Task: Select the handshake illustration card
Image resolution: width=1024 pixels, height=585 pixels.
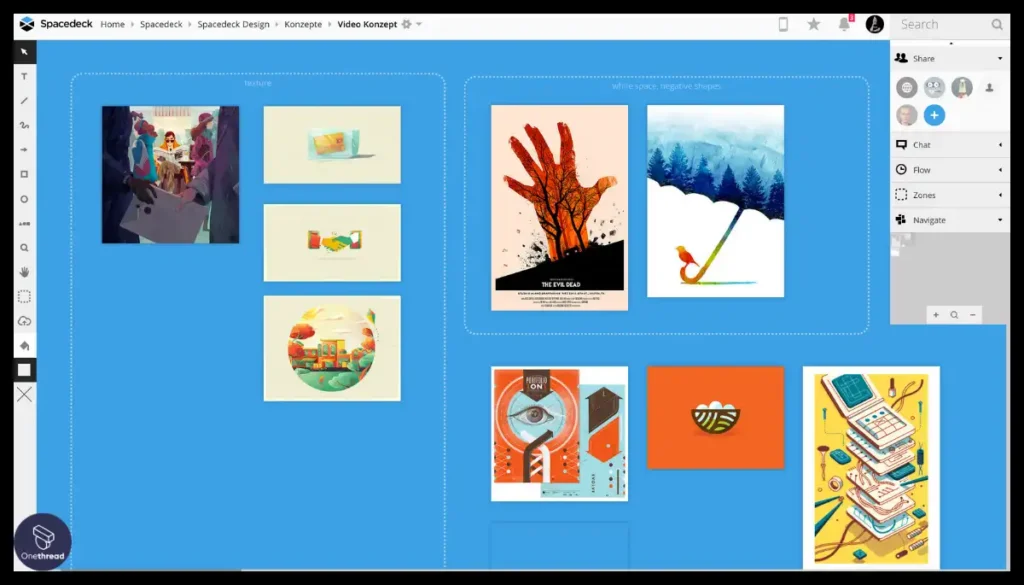Action: click(332, 243)
